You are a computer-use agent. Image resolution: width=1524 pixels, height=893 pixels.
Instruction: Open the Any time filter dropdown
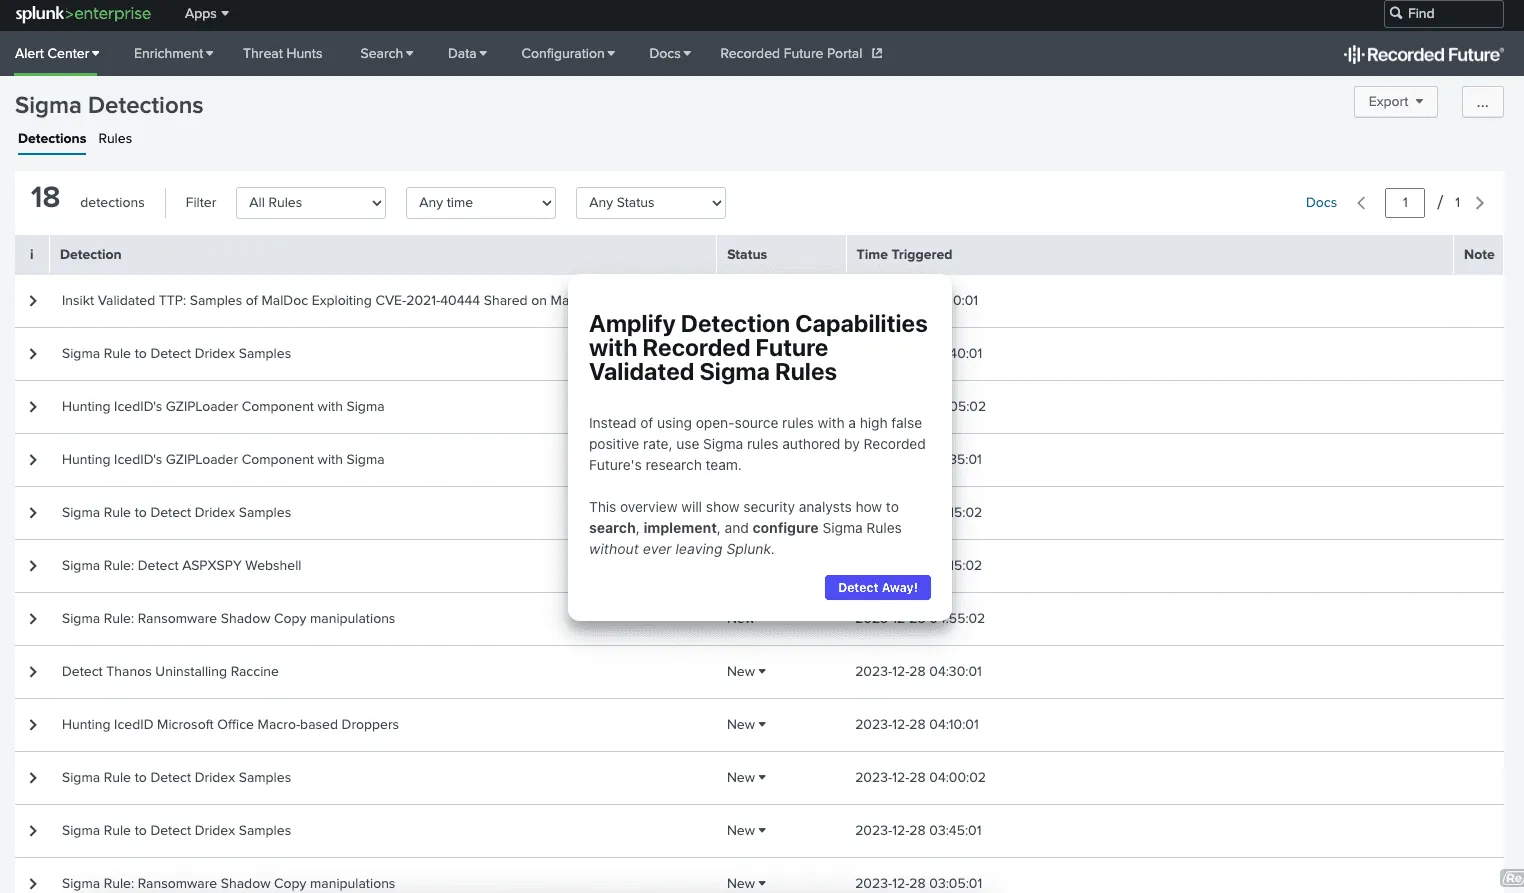click(x=481, y=203)
